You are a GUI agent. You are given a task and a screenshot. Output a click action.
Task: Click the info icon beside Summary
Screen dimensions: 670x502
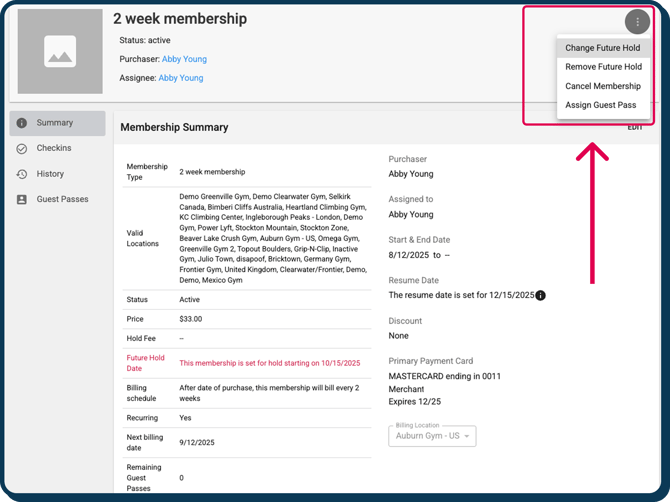(x=22, y=123)
